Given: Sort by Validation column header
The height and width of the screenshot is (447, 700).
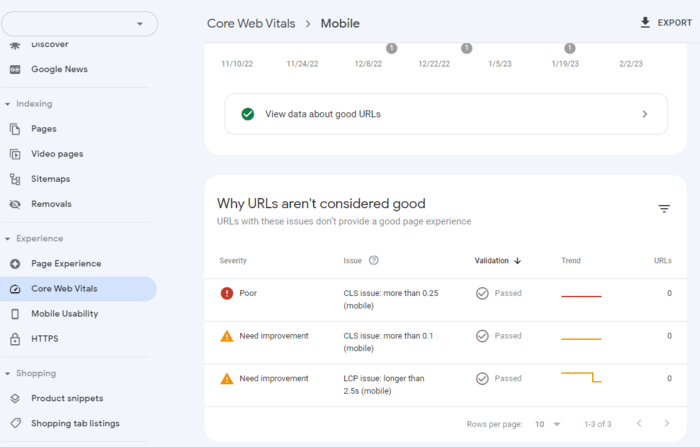Looking at the screenshot, I should (497, 261).
